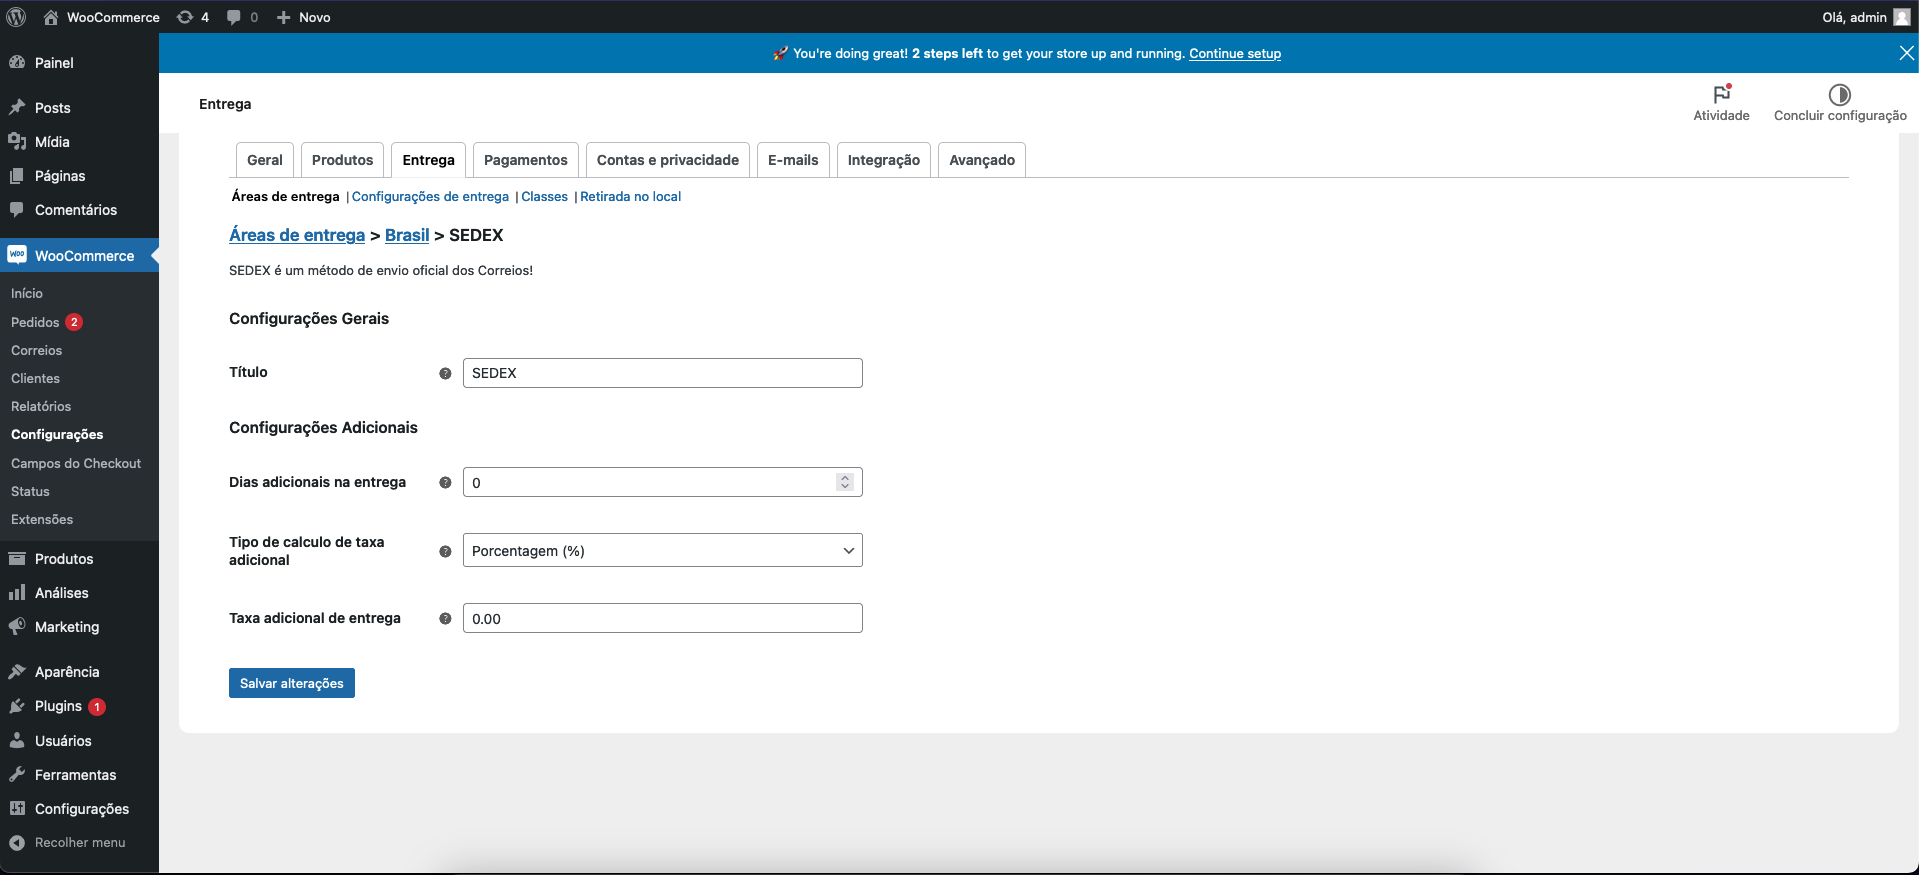Open Relatórios submenu item
The image size is (1919, 875).
[41, 406]
